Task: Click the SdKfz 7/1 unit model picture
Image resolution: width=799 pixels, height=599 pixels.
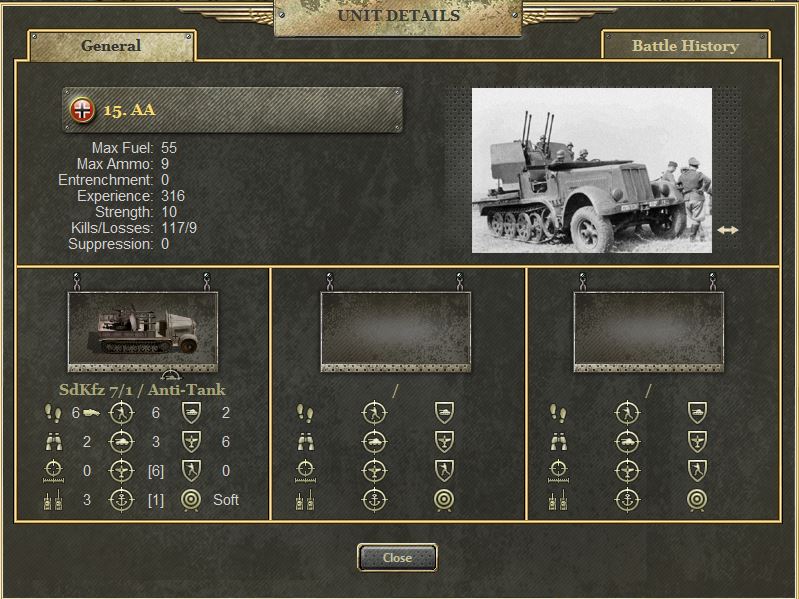Action: (143, 331)
